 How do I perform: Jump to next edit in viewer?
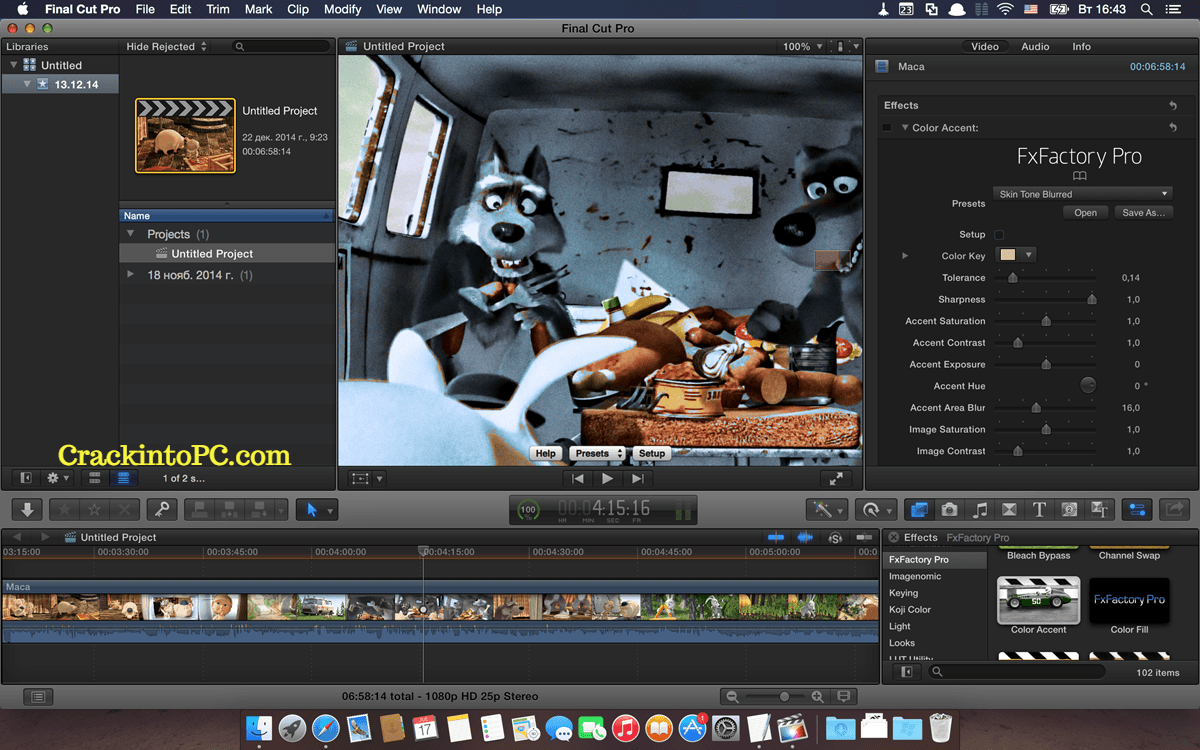(x=637, y=479)
